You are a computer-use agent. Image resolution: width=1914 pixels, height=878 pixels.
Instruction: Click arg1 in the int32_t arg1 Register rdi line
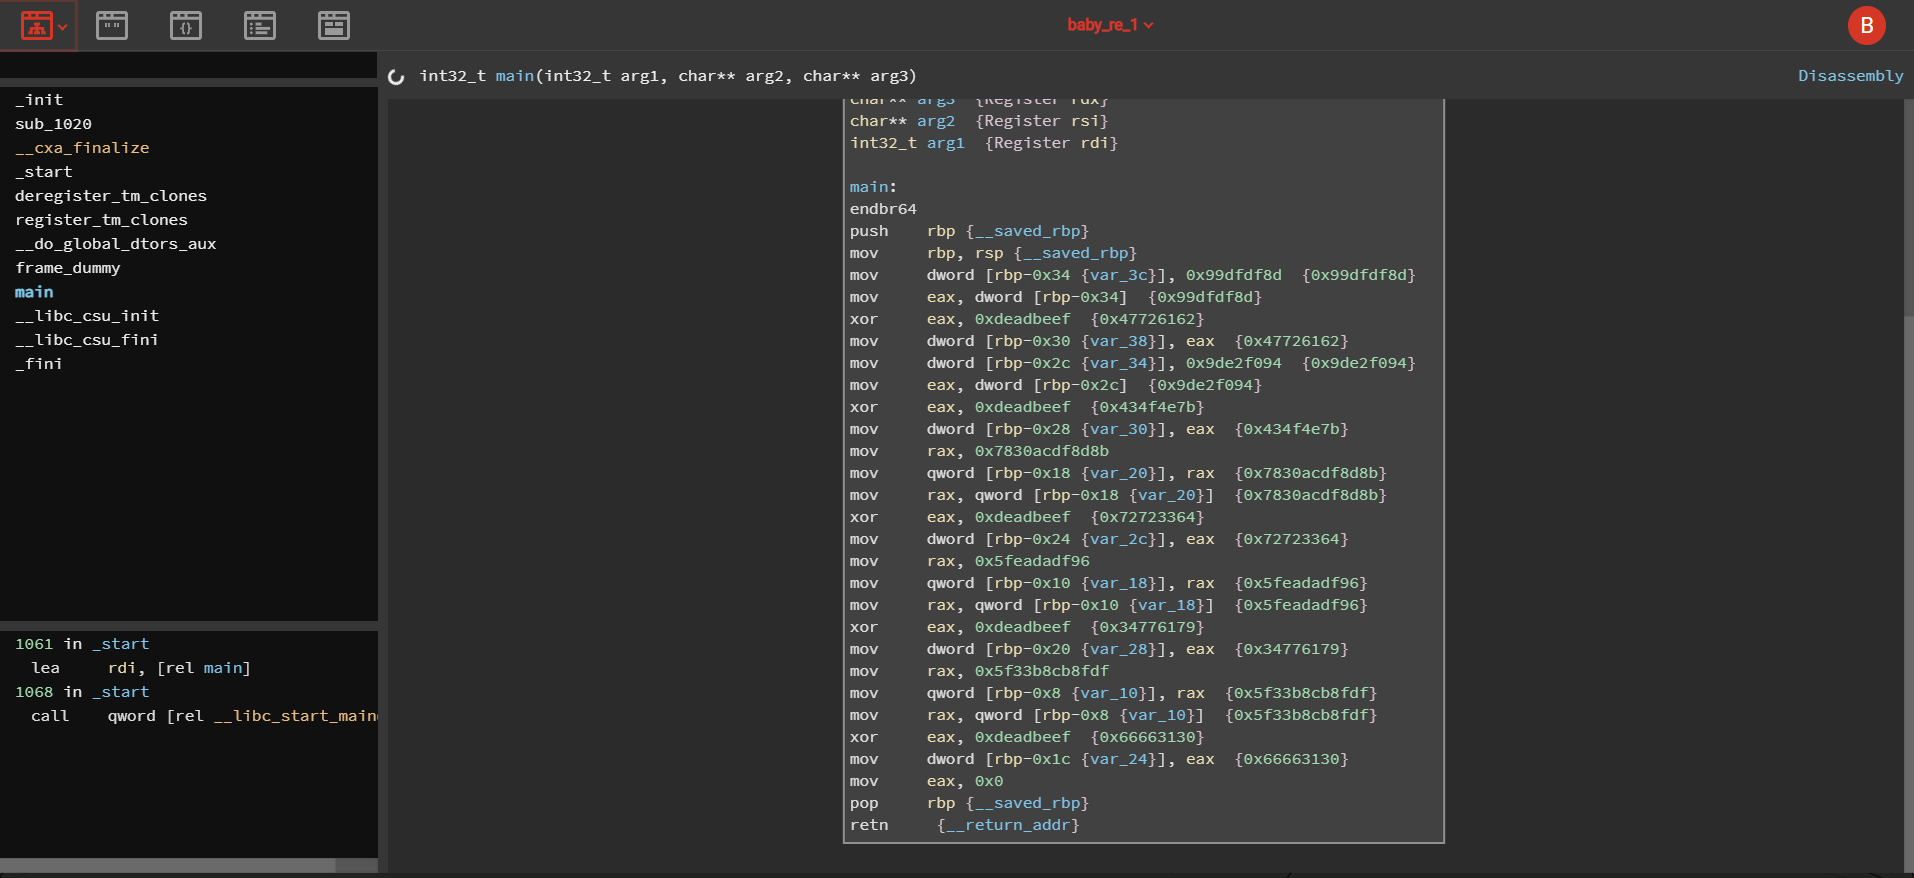click(945, 143)
